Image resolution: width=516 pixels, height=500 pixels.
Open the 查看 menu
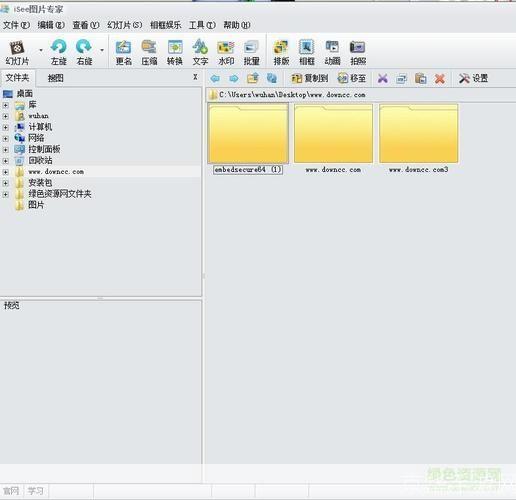pos(86,25)
